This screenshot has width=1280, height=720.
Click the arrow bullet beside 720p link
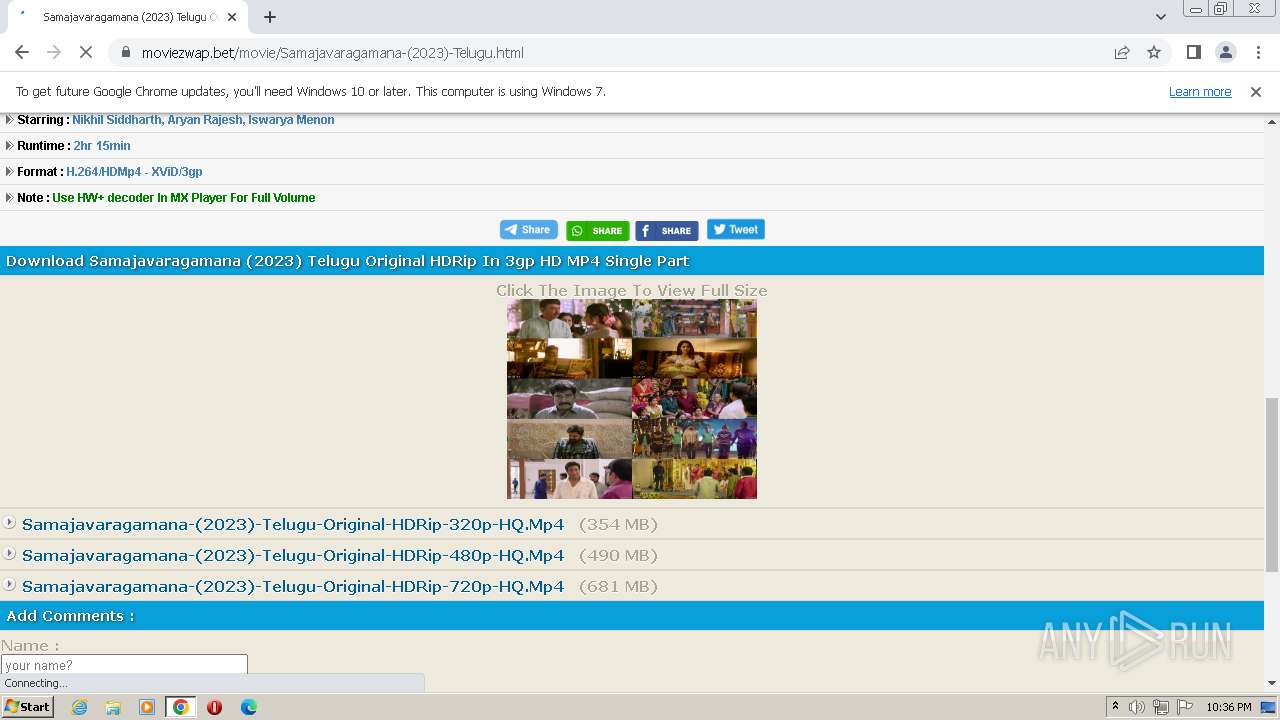tap(10, 584)
